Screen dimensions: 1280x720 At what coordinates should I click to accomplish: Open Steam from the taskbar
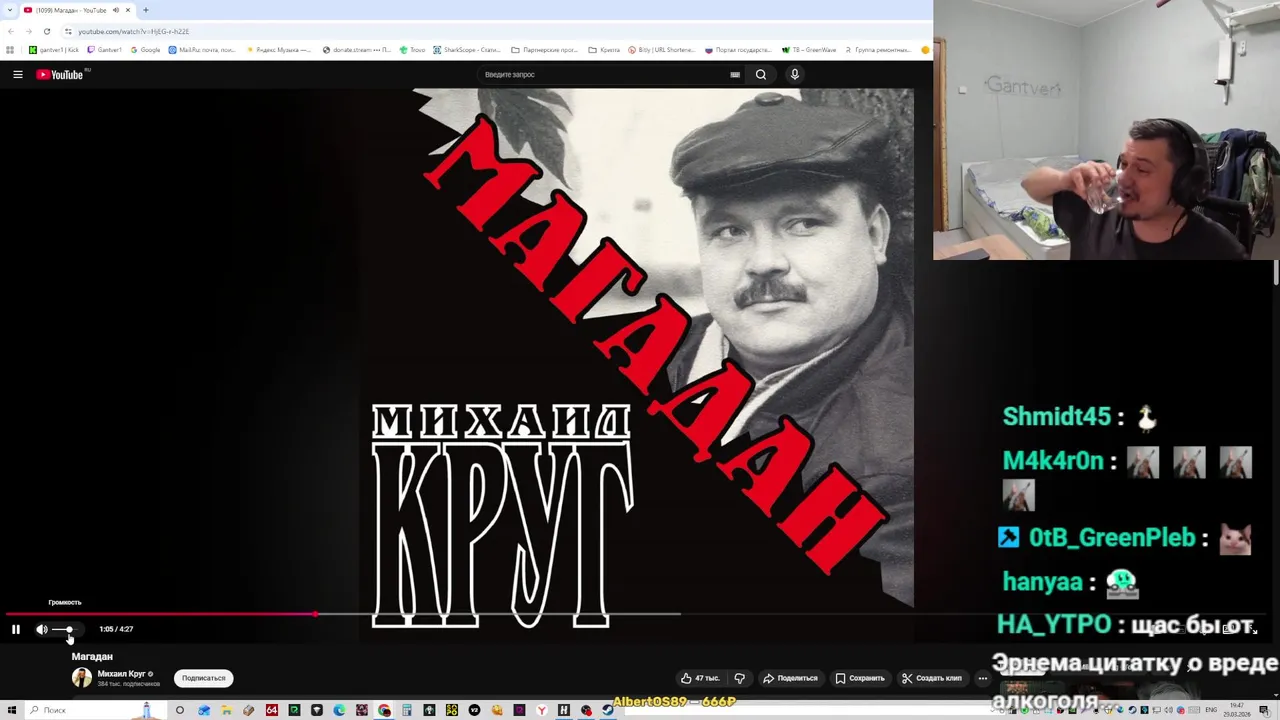[x=608, y=710]
